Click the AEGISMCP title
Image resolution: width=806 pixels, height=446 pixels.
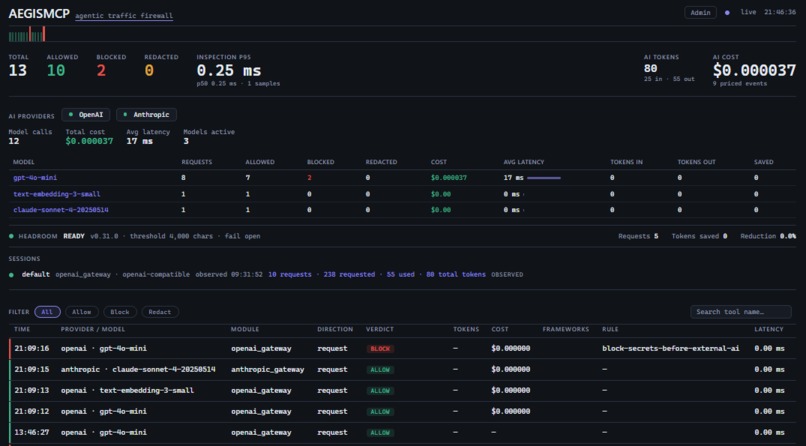(39, 14)
